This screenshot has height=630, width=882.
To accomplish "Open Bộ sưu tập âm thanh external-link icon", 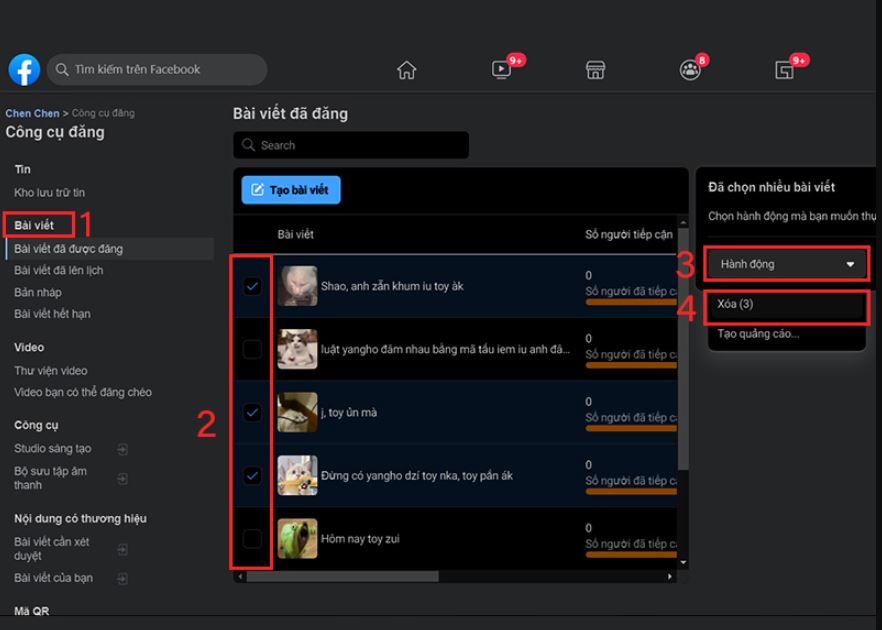I will tap(122, 478).
